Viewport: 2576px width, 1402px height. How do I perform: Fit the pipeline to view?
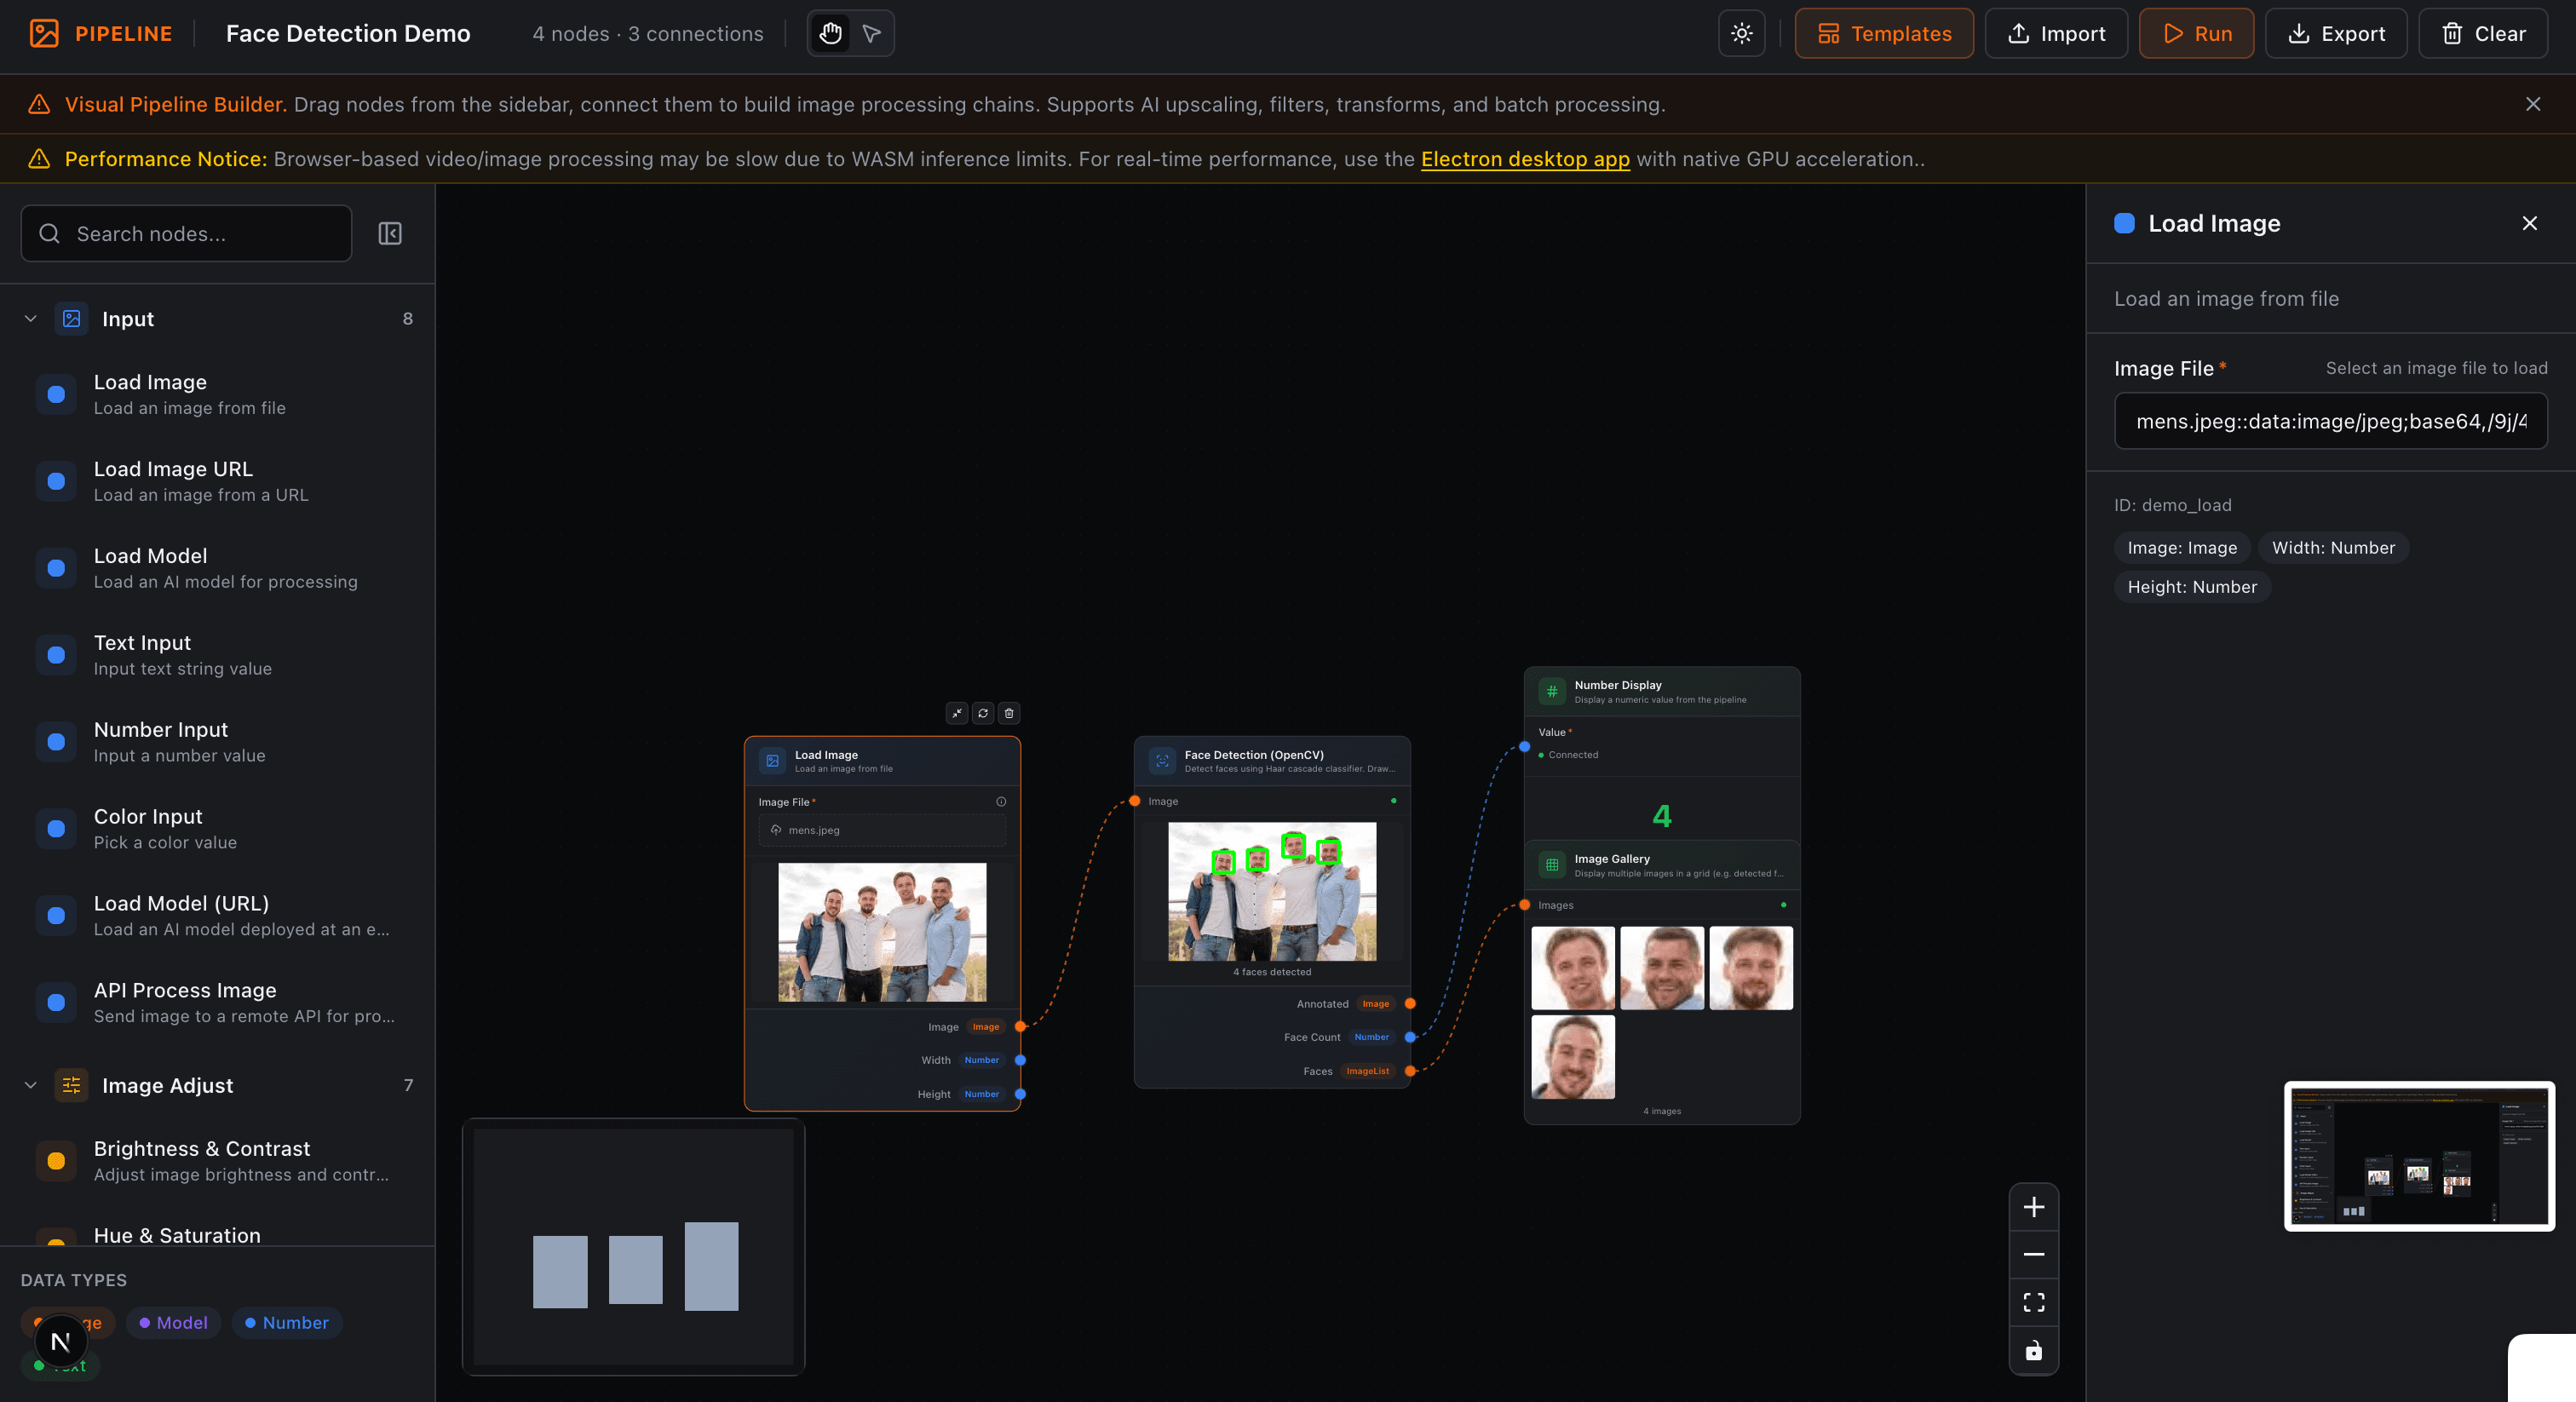[x=2033, y=1302]
